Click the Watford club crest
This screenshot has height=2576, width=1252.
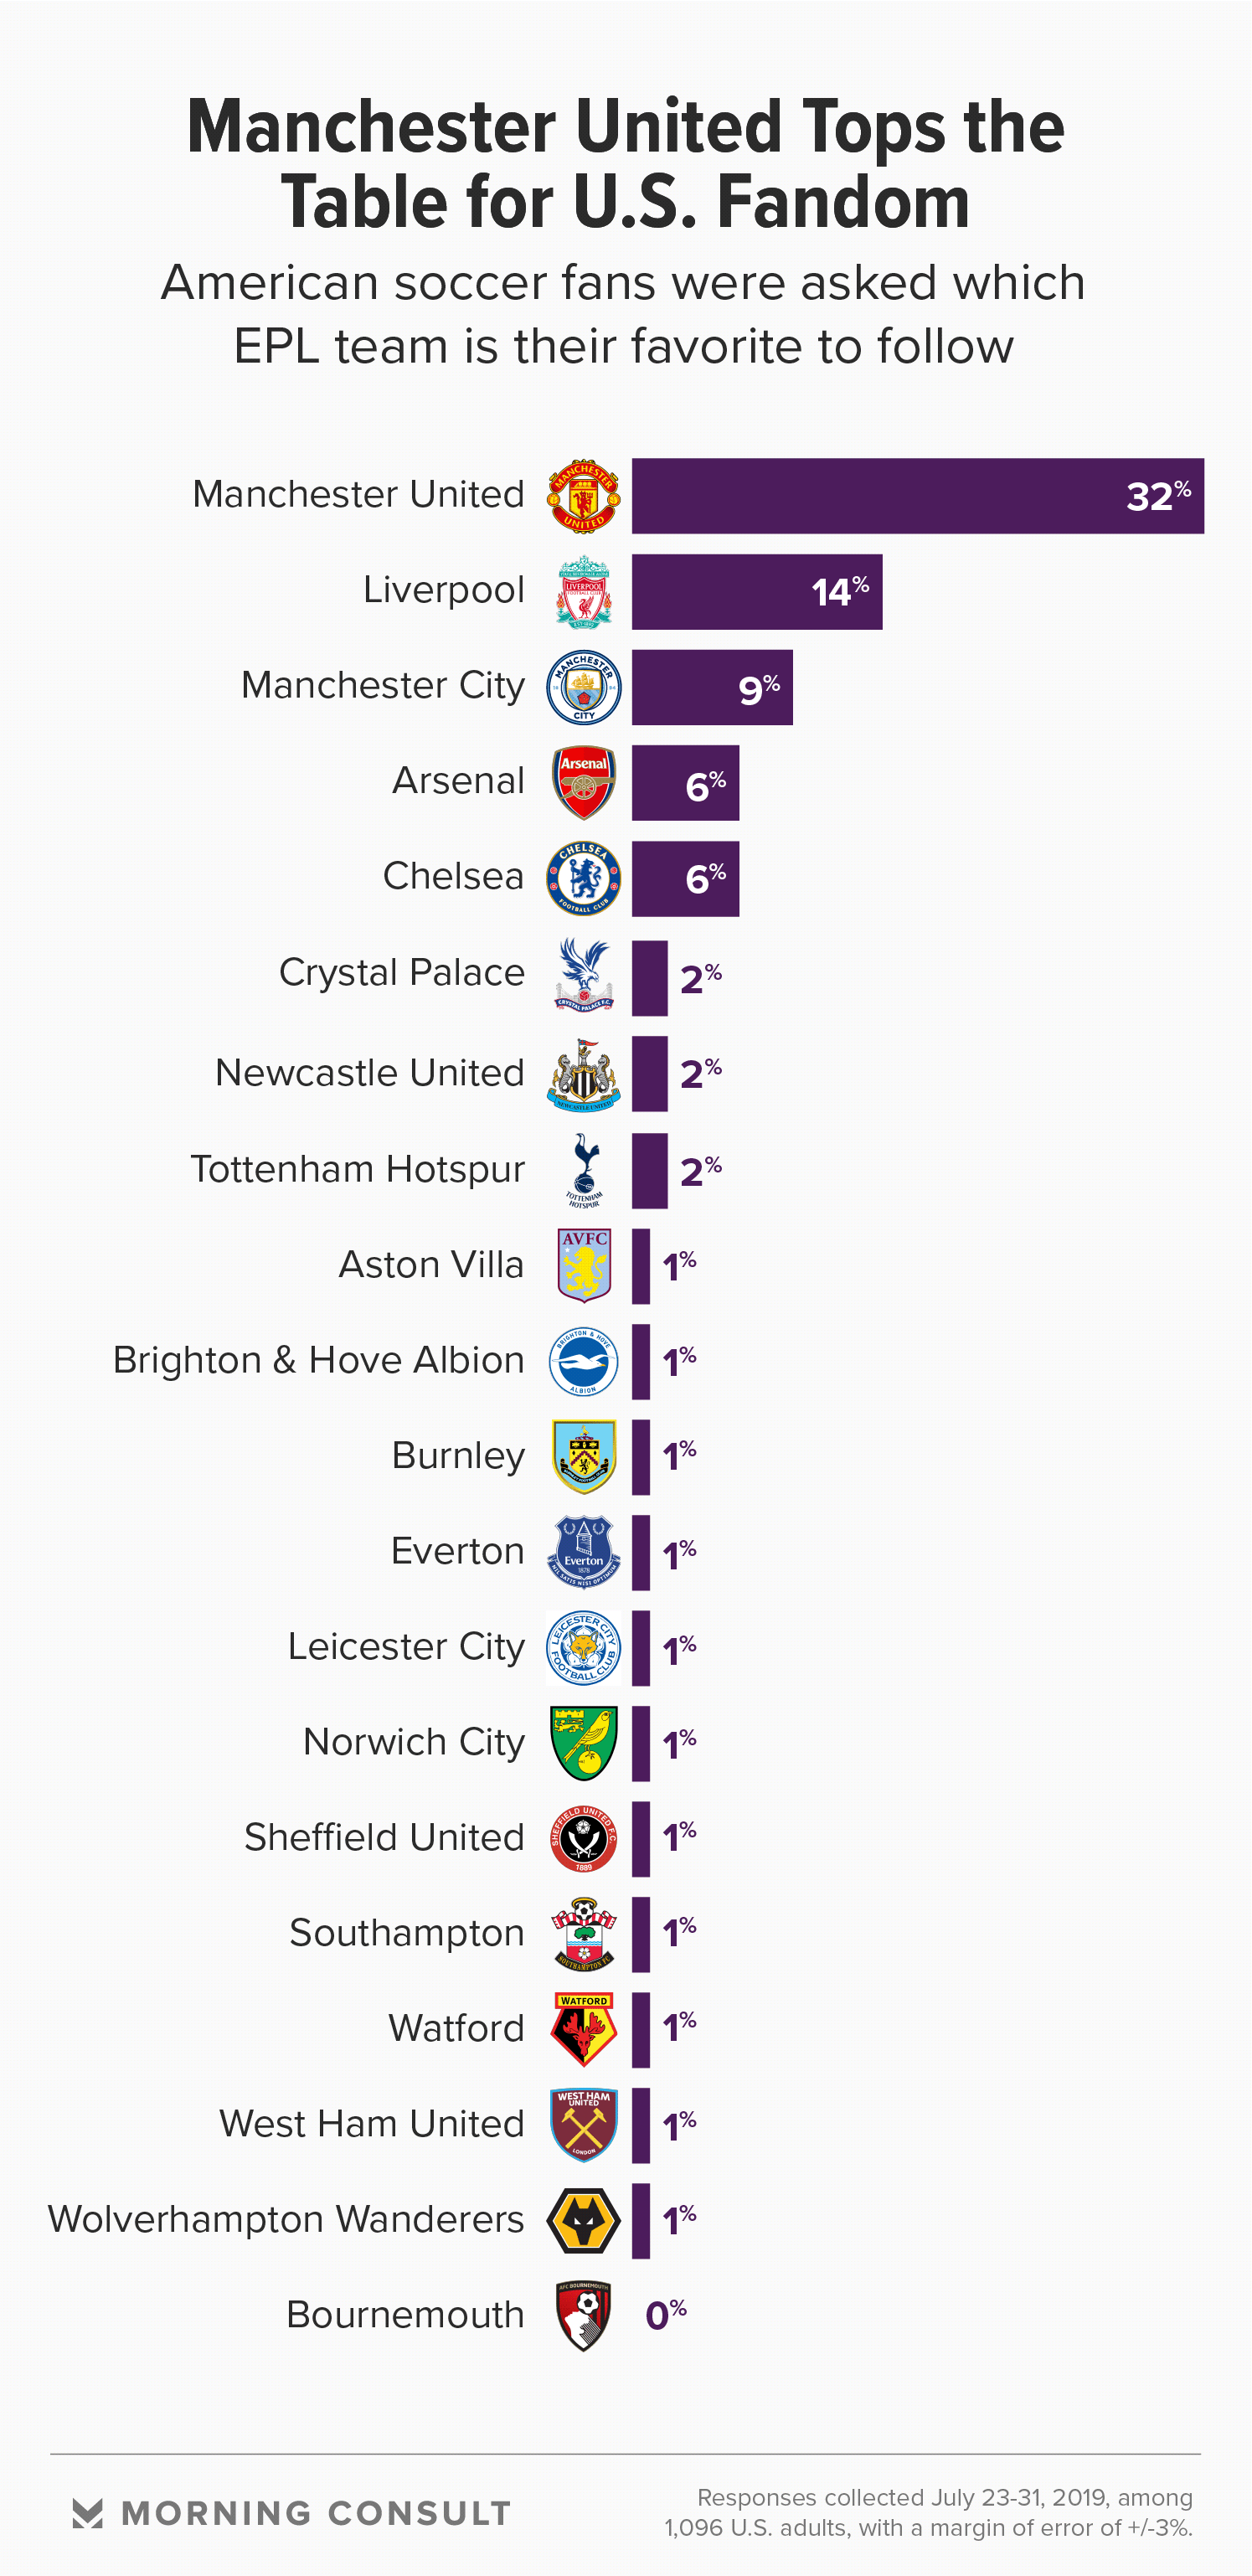(x=584, y=2029)
